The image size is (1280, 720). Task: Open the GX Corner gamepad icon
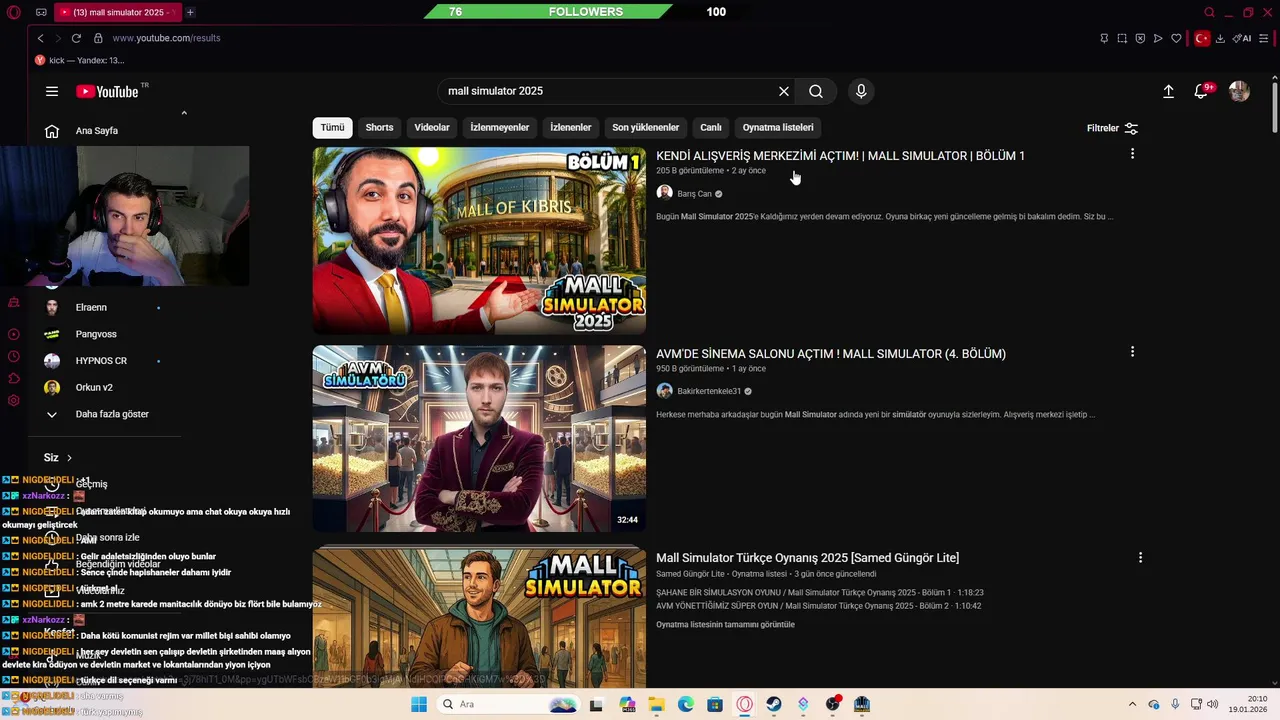(x=41, y=12)
